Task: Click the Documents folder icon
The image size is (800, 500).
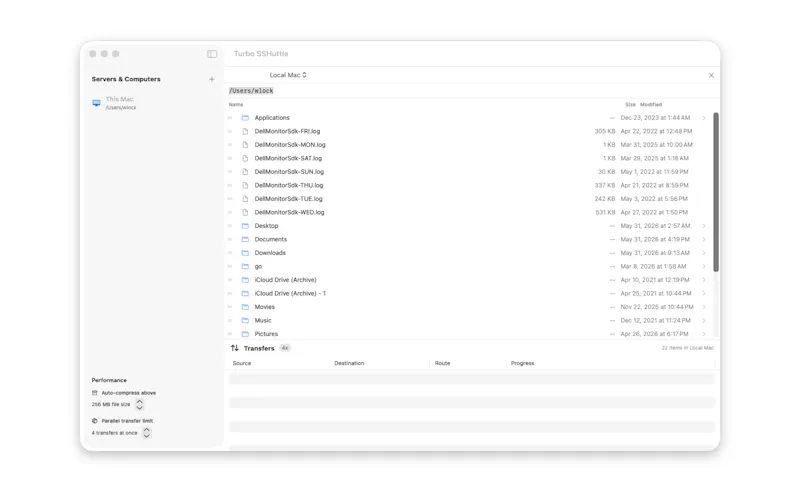Action: click(x=245, y=239)
